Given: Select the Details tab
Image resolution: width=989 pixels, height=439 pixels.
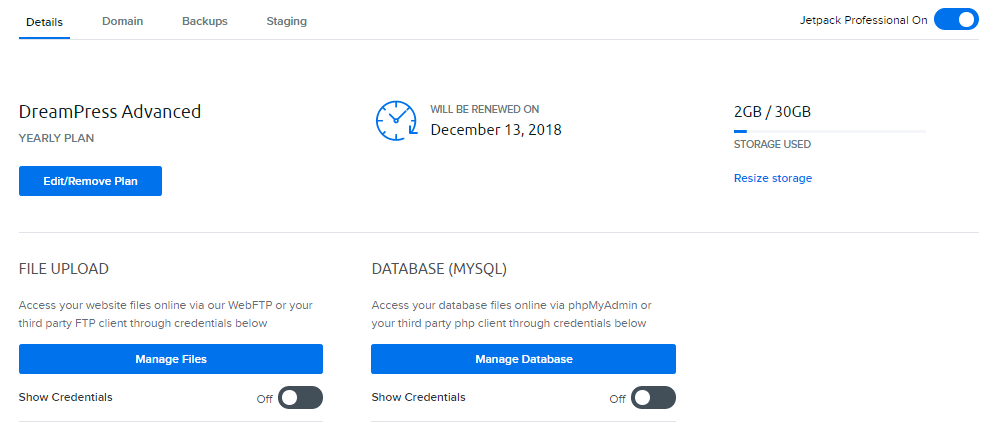Looking at the screenshot, I should (44, 22).
